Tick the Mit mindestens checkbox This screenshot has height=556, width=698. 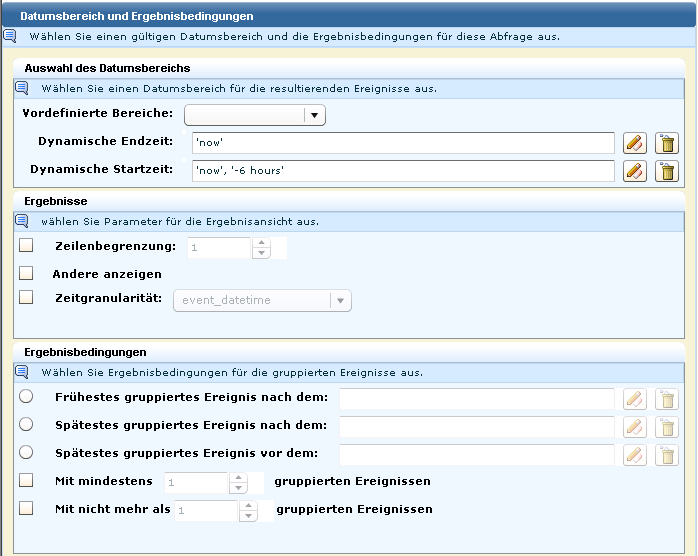[x=26, y=481]
